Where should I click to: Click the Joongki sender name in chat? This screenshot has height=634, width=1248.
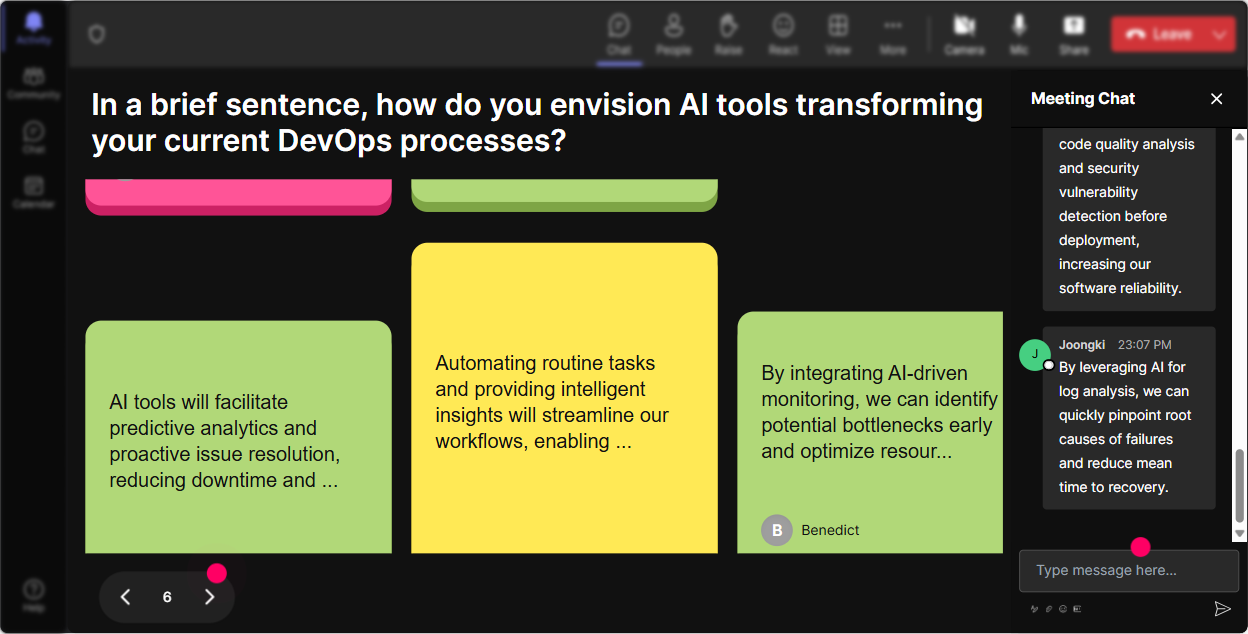[x=1082, y=344]
